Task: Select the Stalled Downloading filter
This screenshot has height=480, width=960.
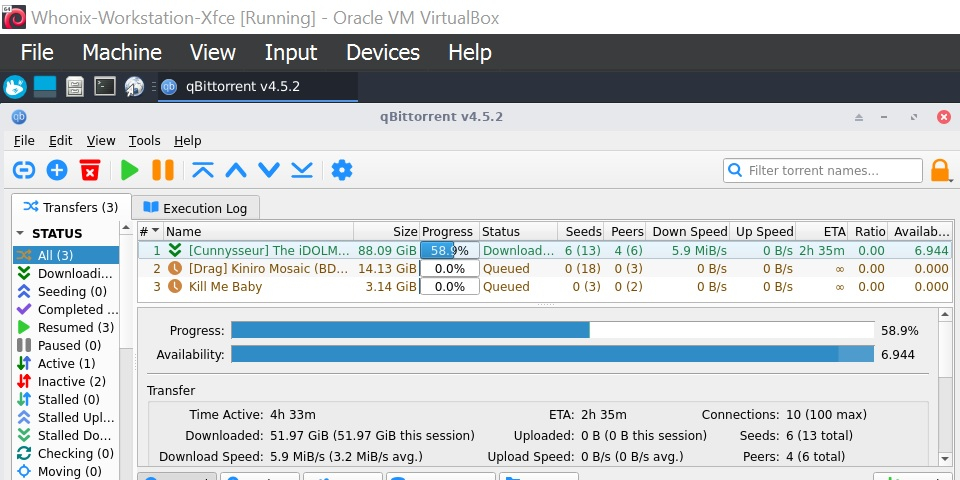Action: [66, 435]
